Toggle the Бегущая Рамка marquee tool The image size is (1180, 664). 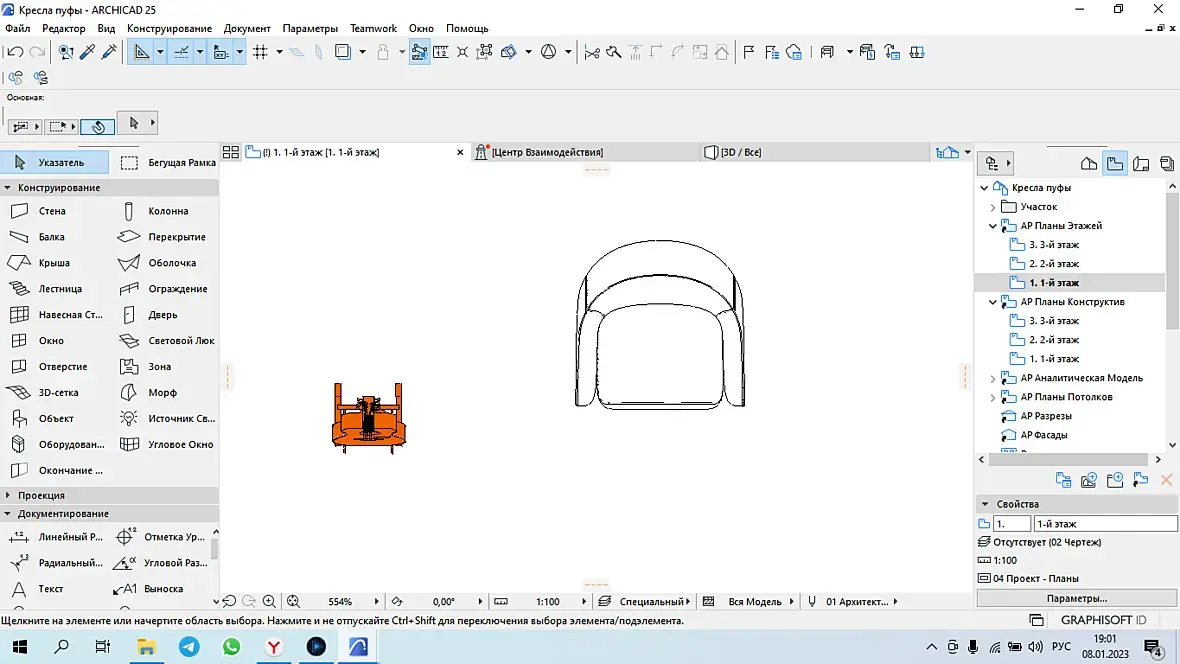point(166,162)
